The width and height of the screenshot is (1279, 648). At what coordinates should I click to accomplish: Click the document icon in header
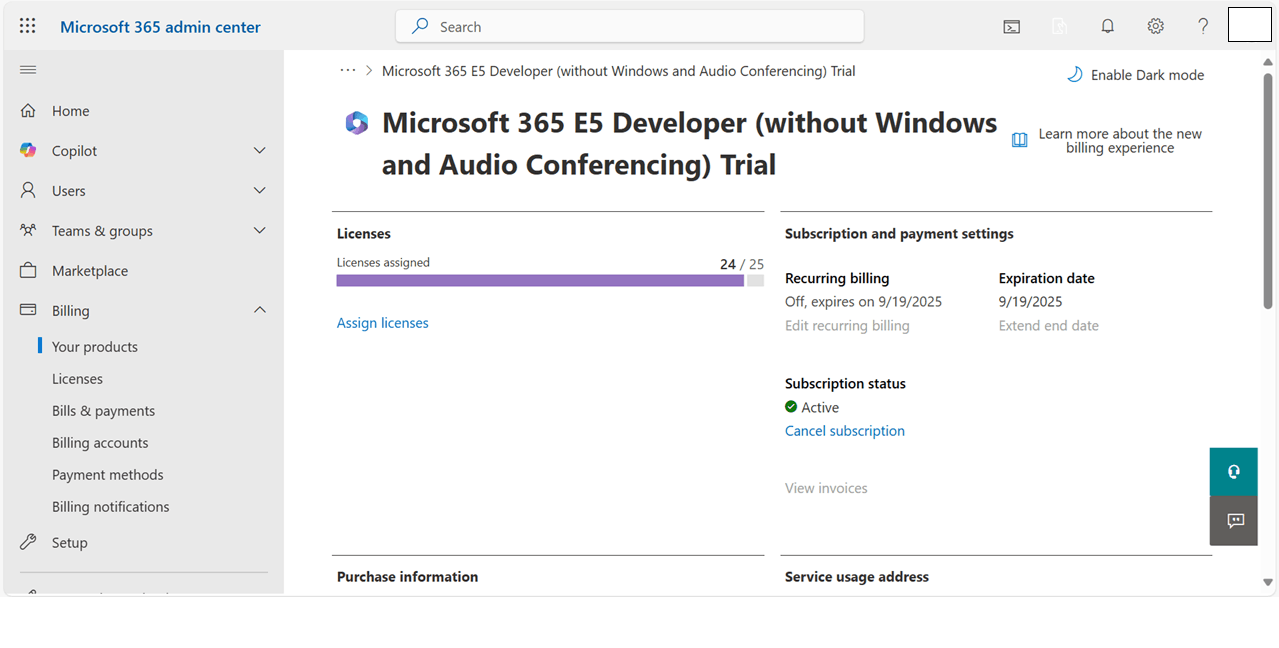tap(1060, 27)
